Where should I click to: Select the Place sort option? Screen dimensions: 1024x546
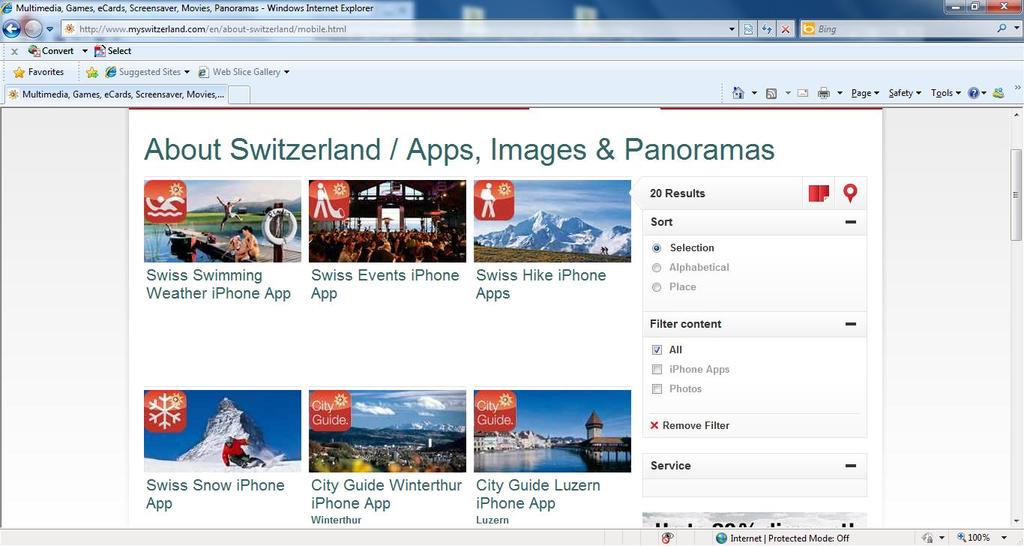[657, 287]
